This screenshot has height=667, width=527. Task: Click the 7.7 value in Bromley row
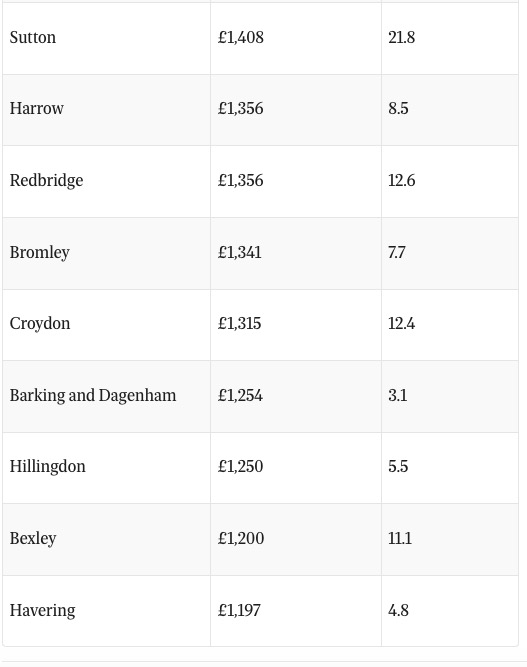point(396,252)
